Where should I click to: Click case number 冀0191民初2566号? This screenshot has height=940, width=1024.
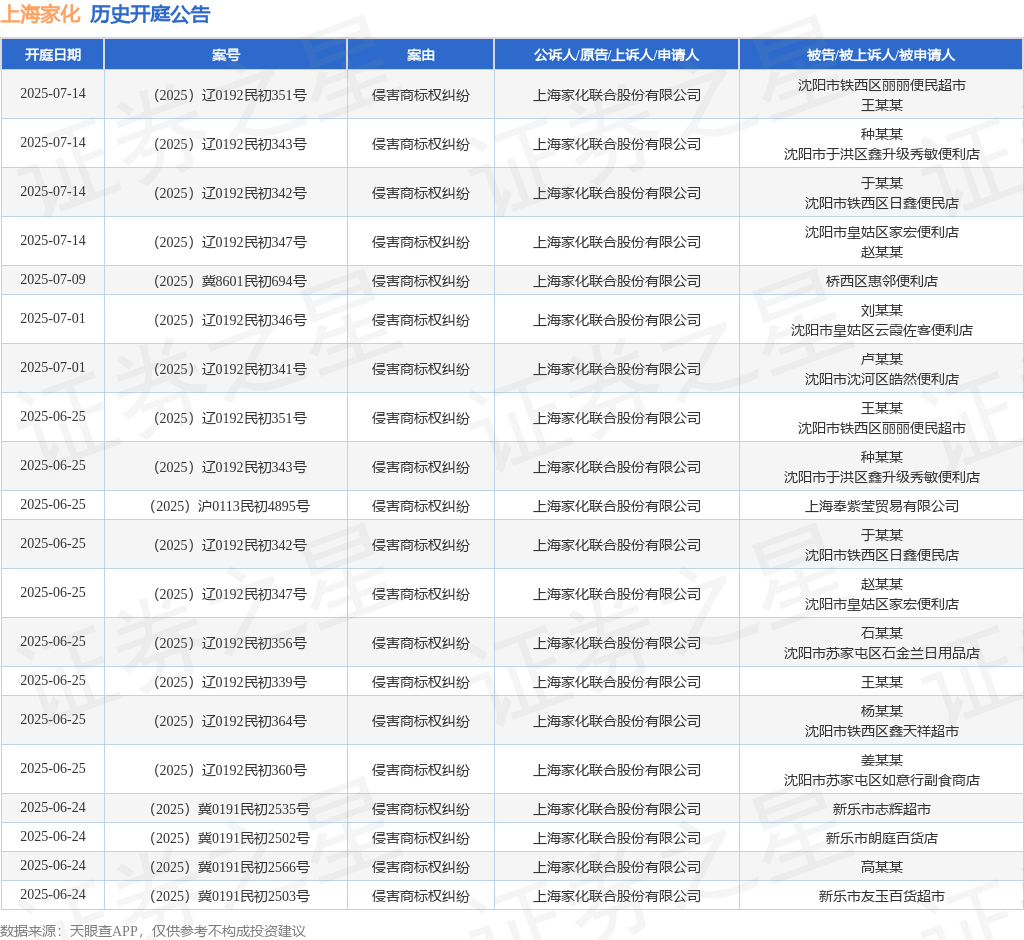230,867
